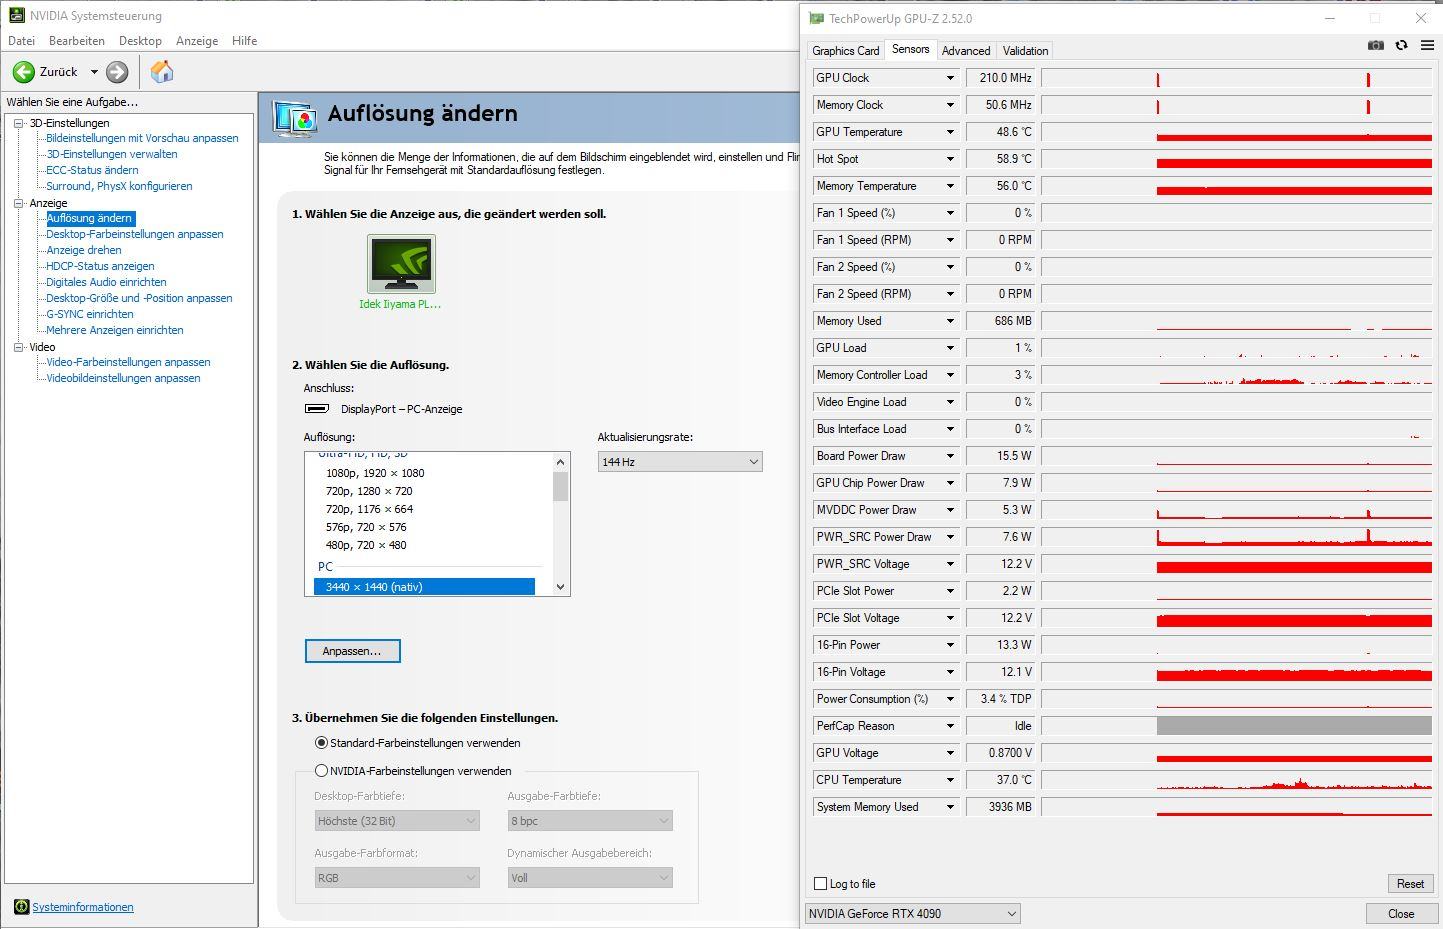Click the GPU-Z Close button
Screen dimensions: 1443x929
(x=1401, y=914)
